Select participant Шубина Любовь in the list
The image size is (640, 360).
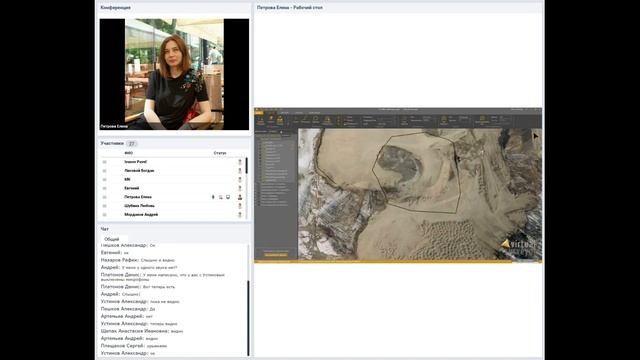tap(173, 206)
